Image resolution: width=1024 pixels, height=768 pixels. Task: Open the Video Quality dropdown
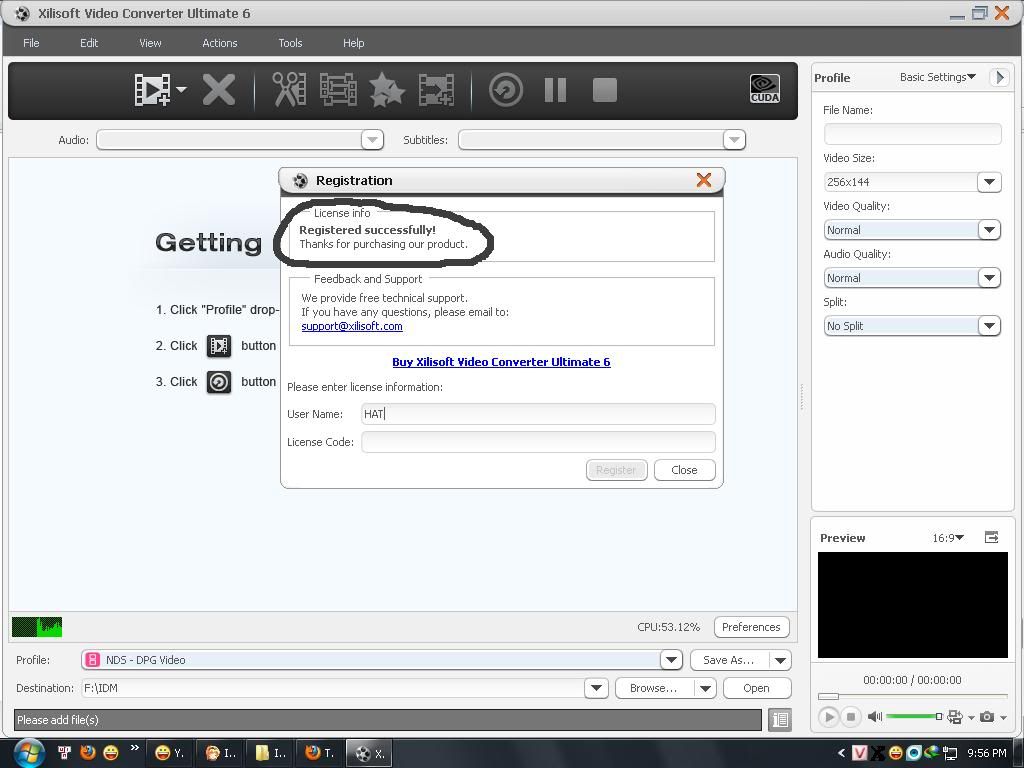coord(989,230)
